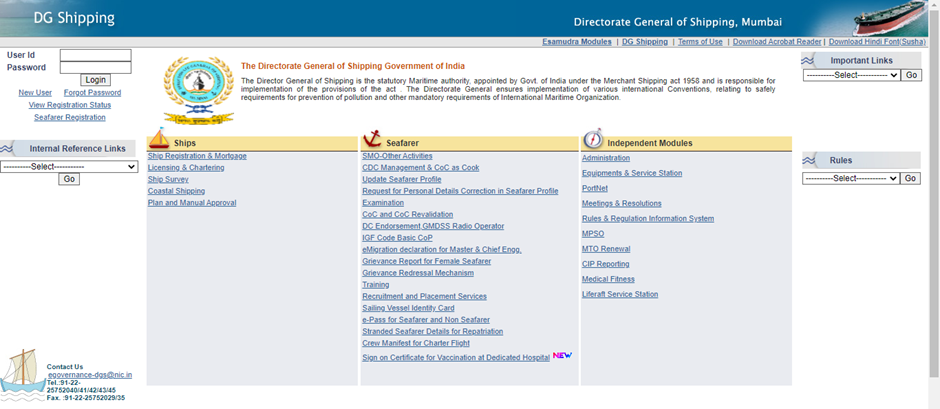Screen dimensions: 940x409
Task: Open Licensing & Chartering link
Action: coord(186,168)
